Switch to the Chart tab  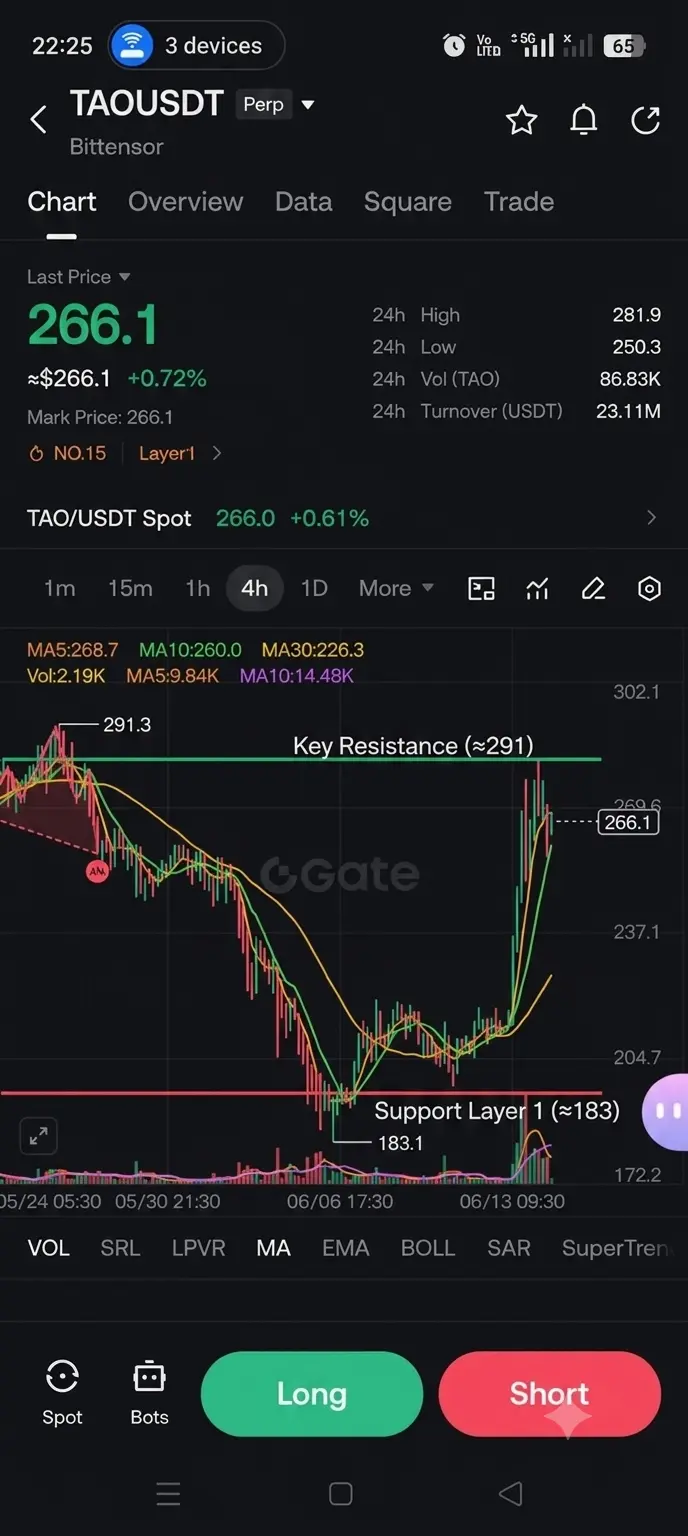pyautogui.click(x=62, y=202)
